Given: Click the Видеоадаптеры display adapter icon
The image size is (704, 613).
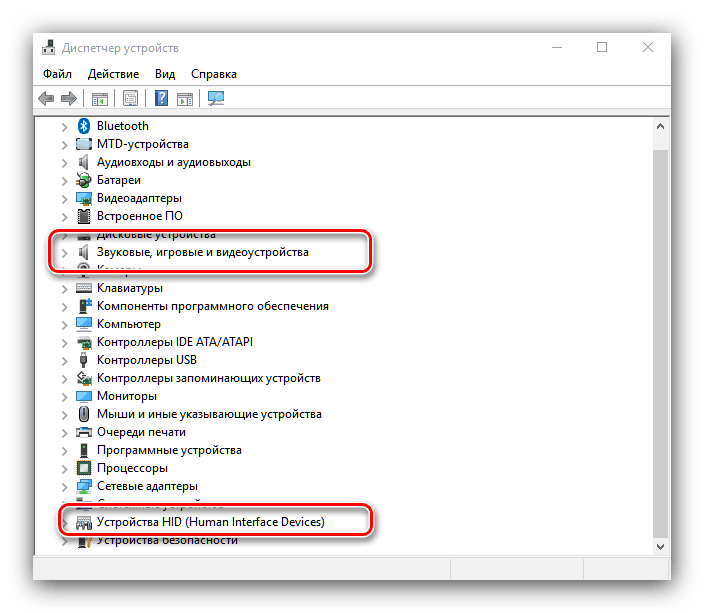Looking at the screenshot, I should coord(84,198).
